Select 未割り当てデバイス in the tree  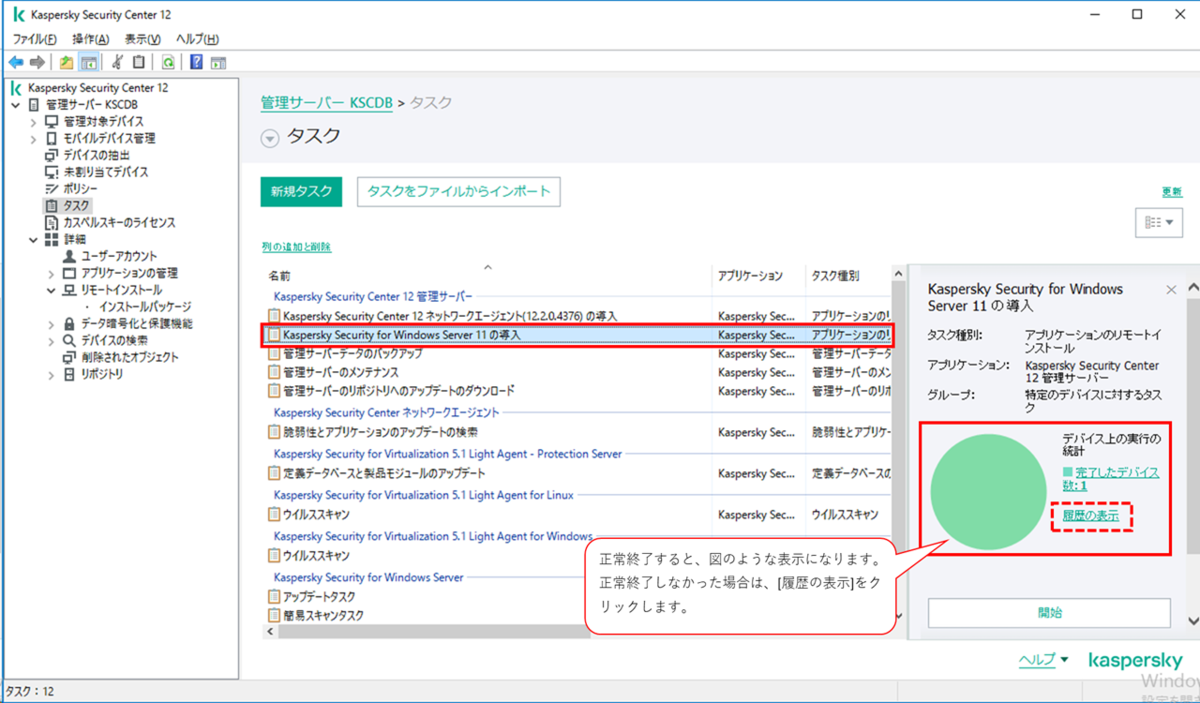105,172
